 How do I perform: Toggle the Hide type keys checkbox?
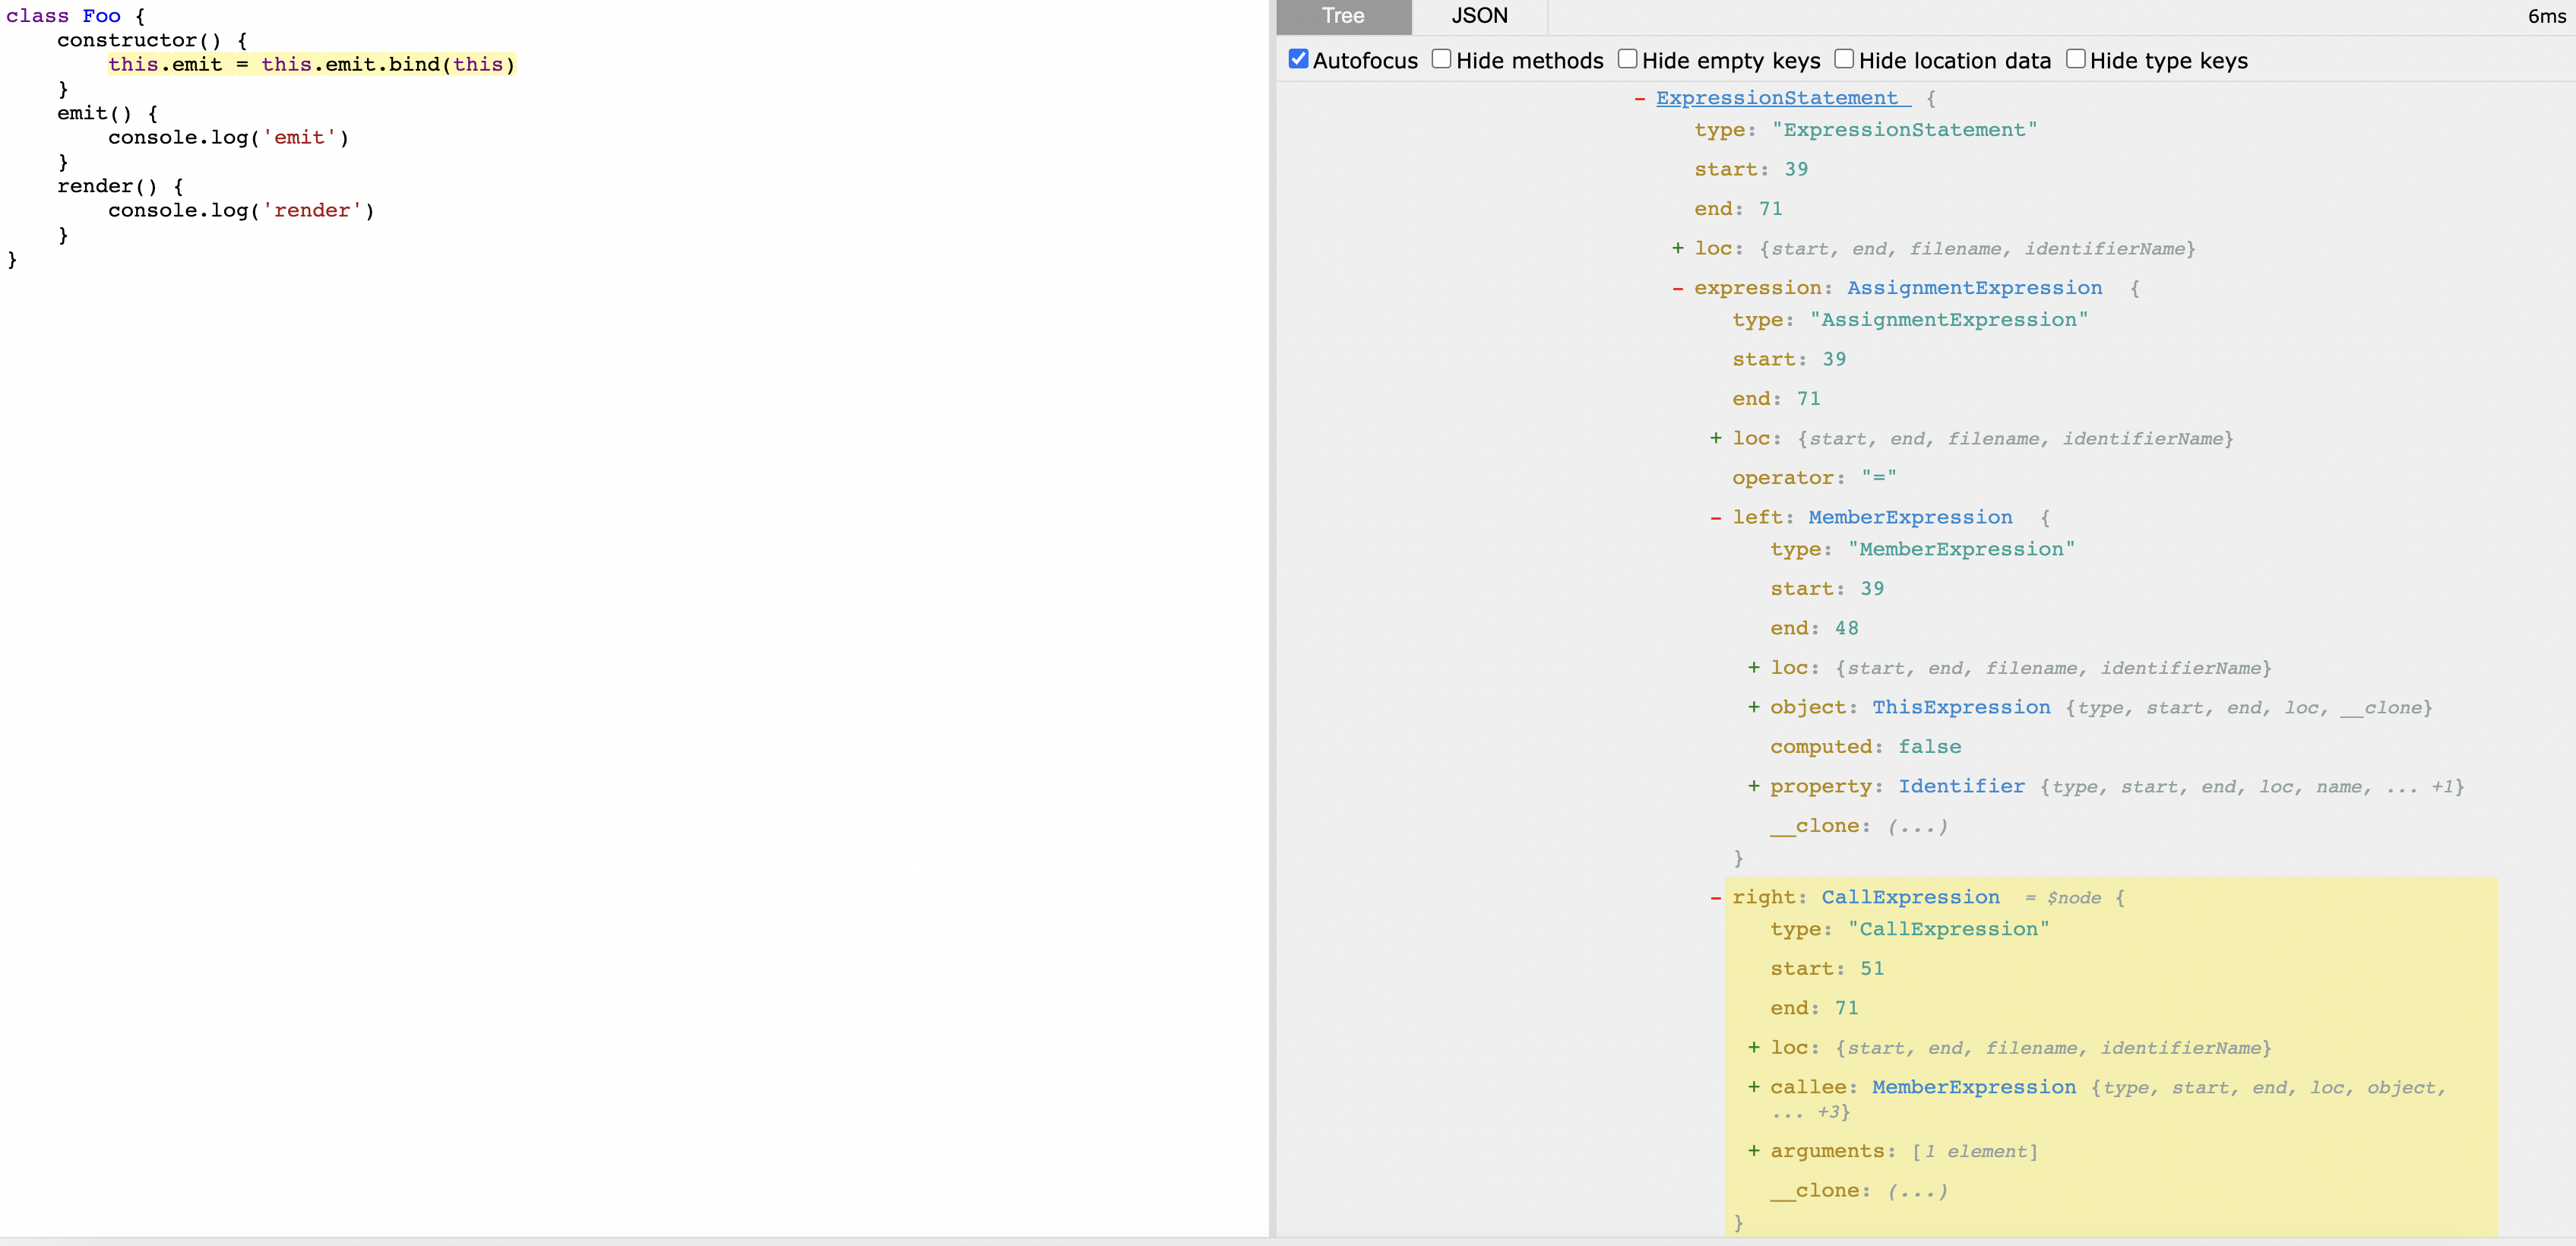point(2075,59)
